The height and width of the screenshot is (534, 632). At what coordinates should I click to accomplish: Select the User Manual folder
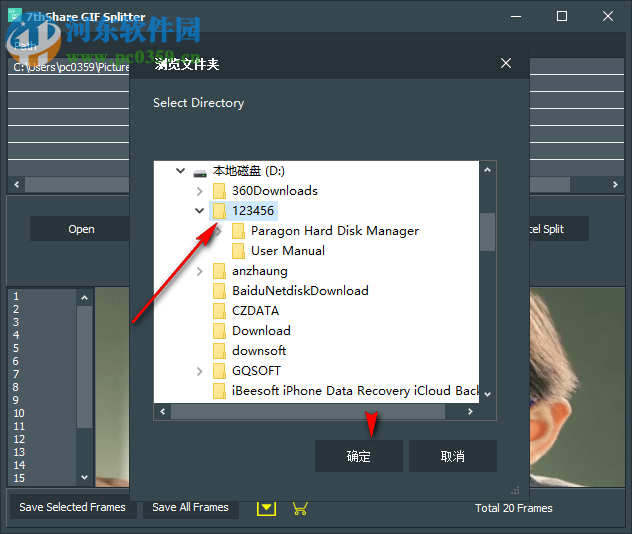pyautogui.click(x=288, y=251)
